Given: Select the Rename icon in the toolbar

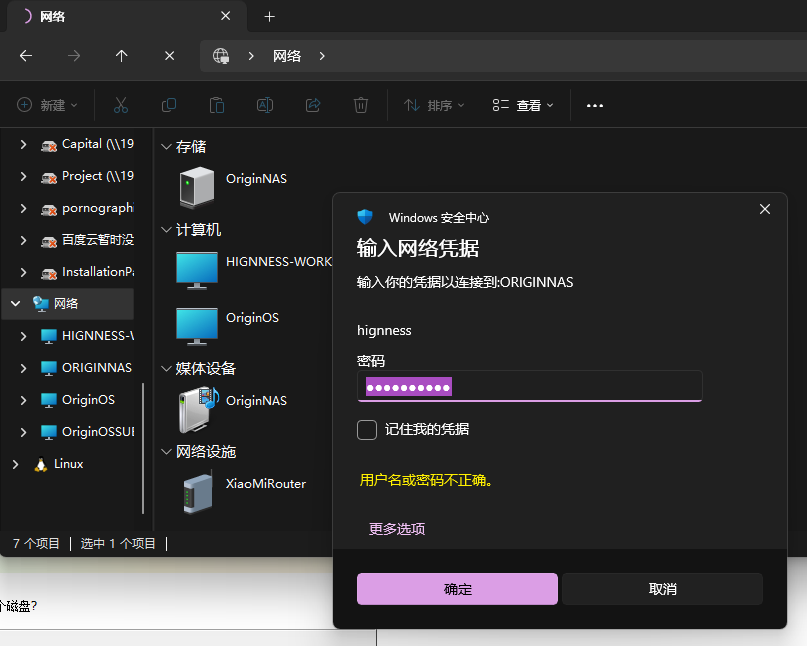Looking at the screenshot, I should tap(264, 104).
